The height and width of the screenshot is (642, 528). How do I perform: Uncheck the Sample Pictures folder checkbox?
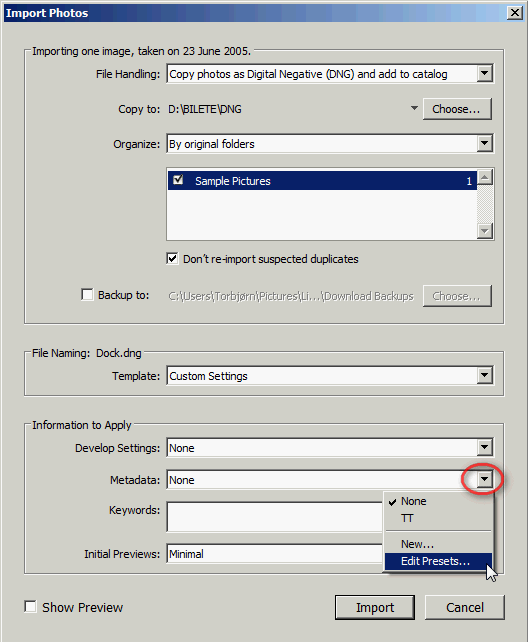pyautogui.click(x=178, y=180)
